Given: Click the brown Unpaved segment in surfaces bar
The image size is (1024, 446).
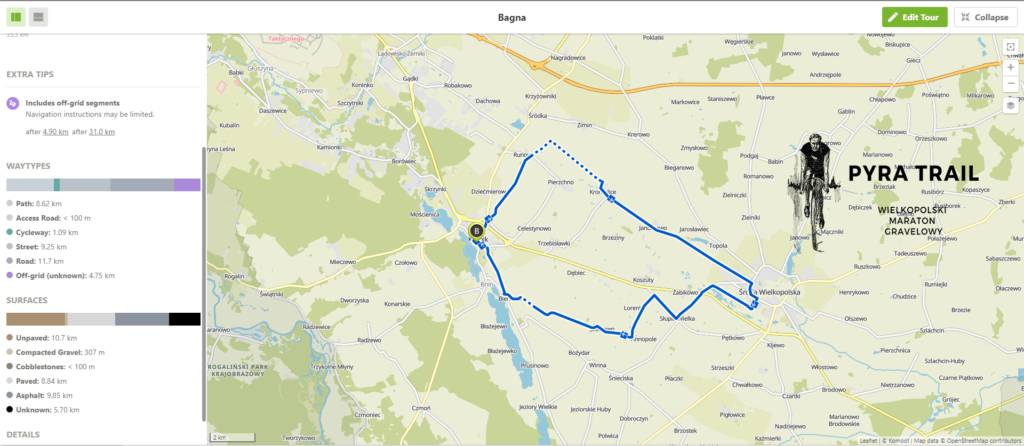Looking at the screenshot, I should (x=36, y=319).
